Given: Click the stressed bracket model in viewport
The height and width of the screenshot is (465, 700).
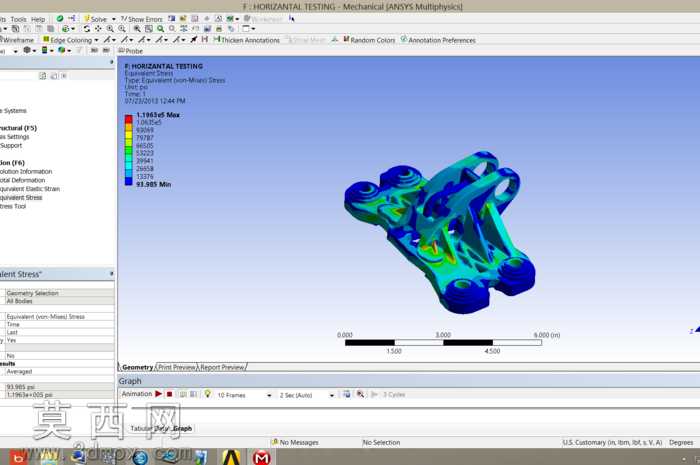Looking at the screenshot, I should pyautogui.click(x=440, y=232).
